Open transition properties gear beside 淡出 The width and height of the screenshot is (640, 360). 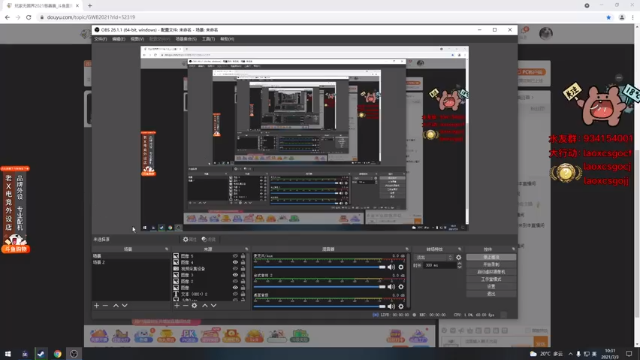(458, 258)
